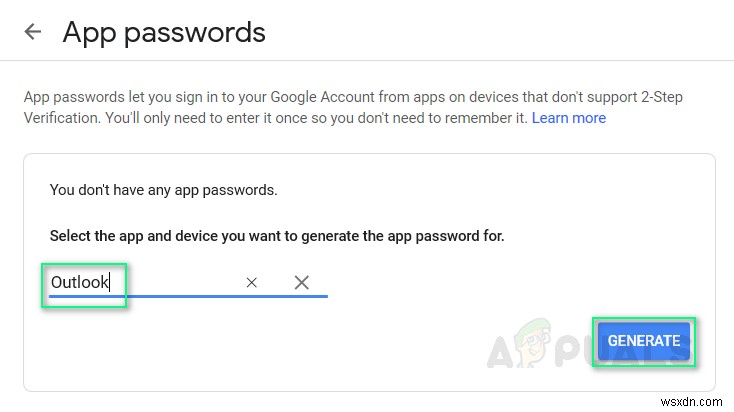
Task: Click the larger X remove icon
Action: pos(301,283)
